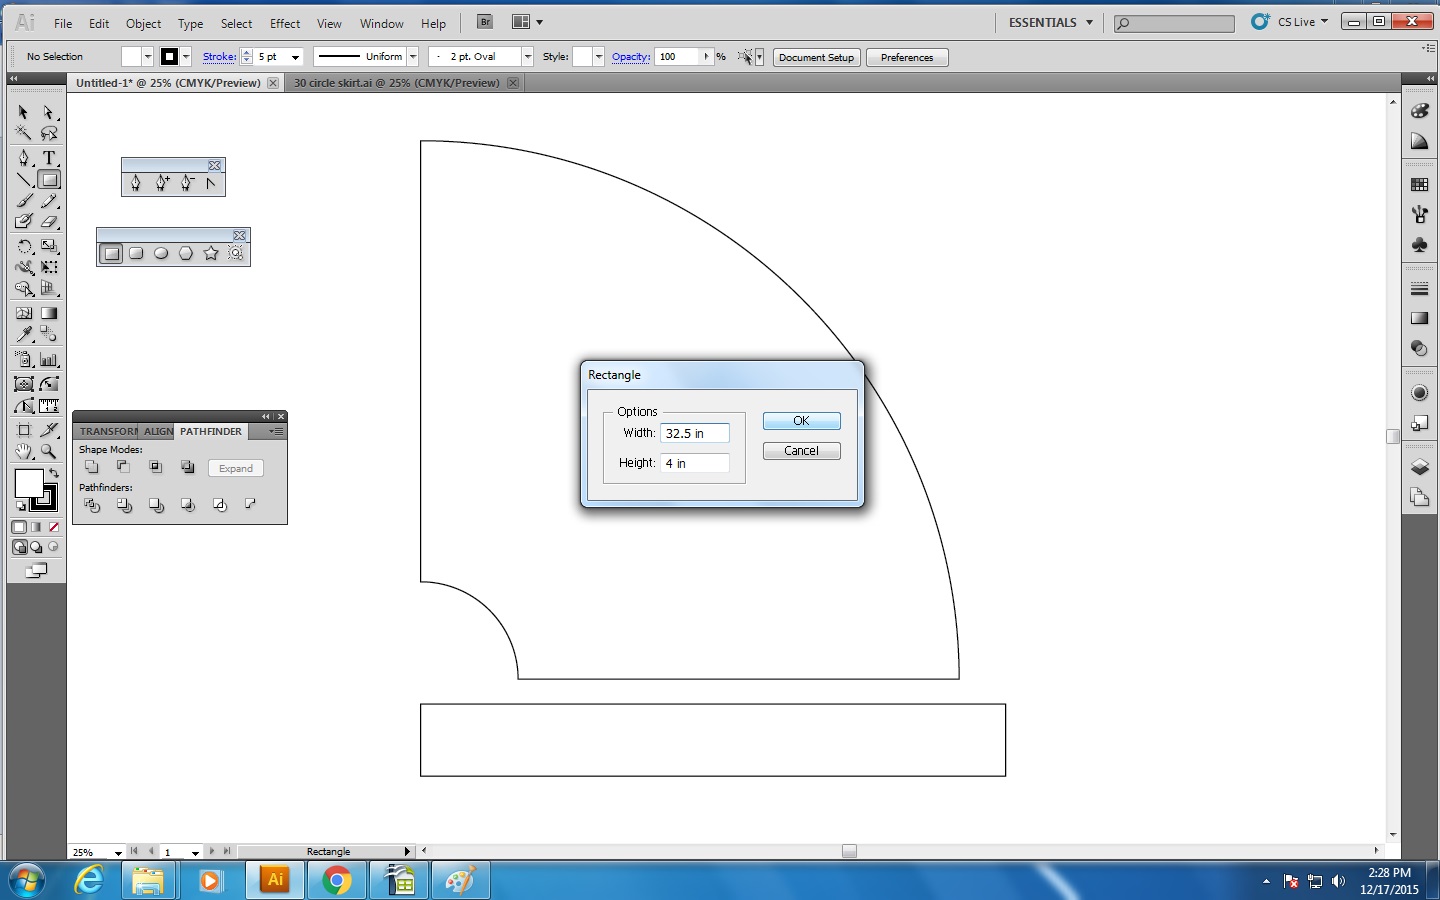The height and width of the screenshot is (900, 1440).
Task: Open the ESSENTIALS workspace dropdown
Action: pyautogui.click(x=1050, y=22)
